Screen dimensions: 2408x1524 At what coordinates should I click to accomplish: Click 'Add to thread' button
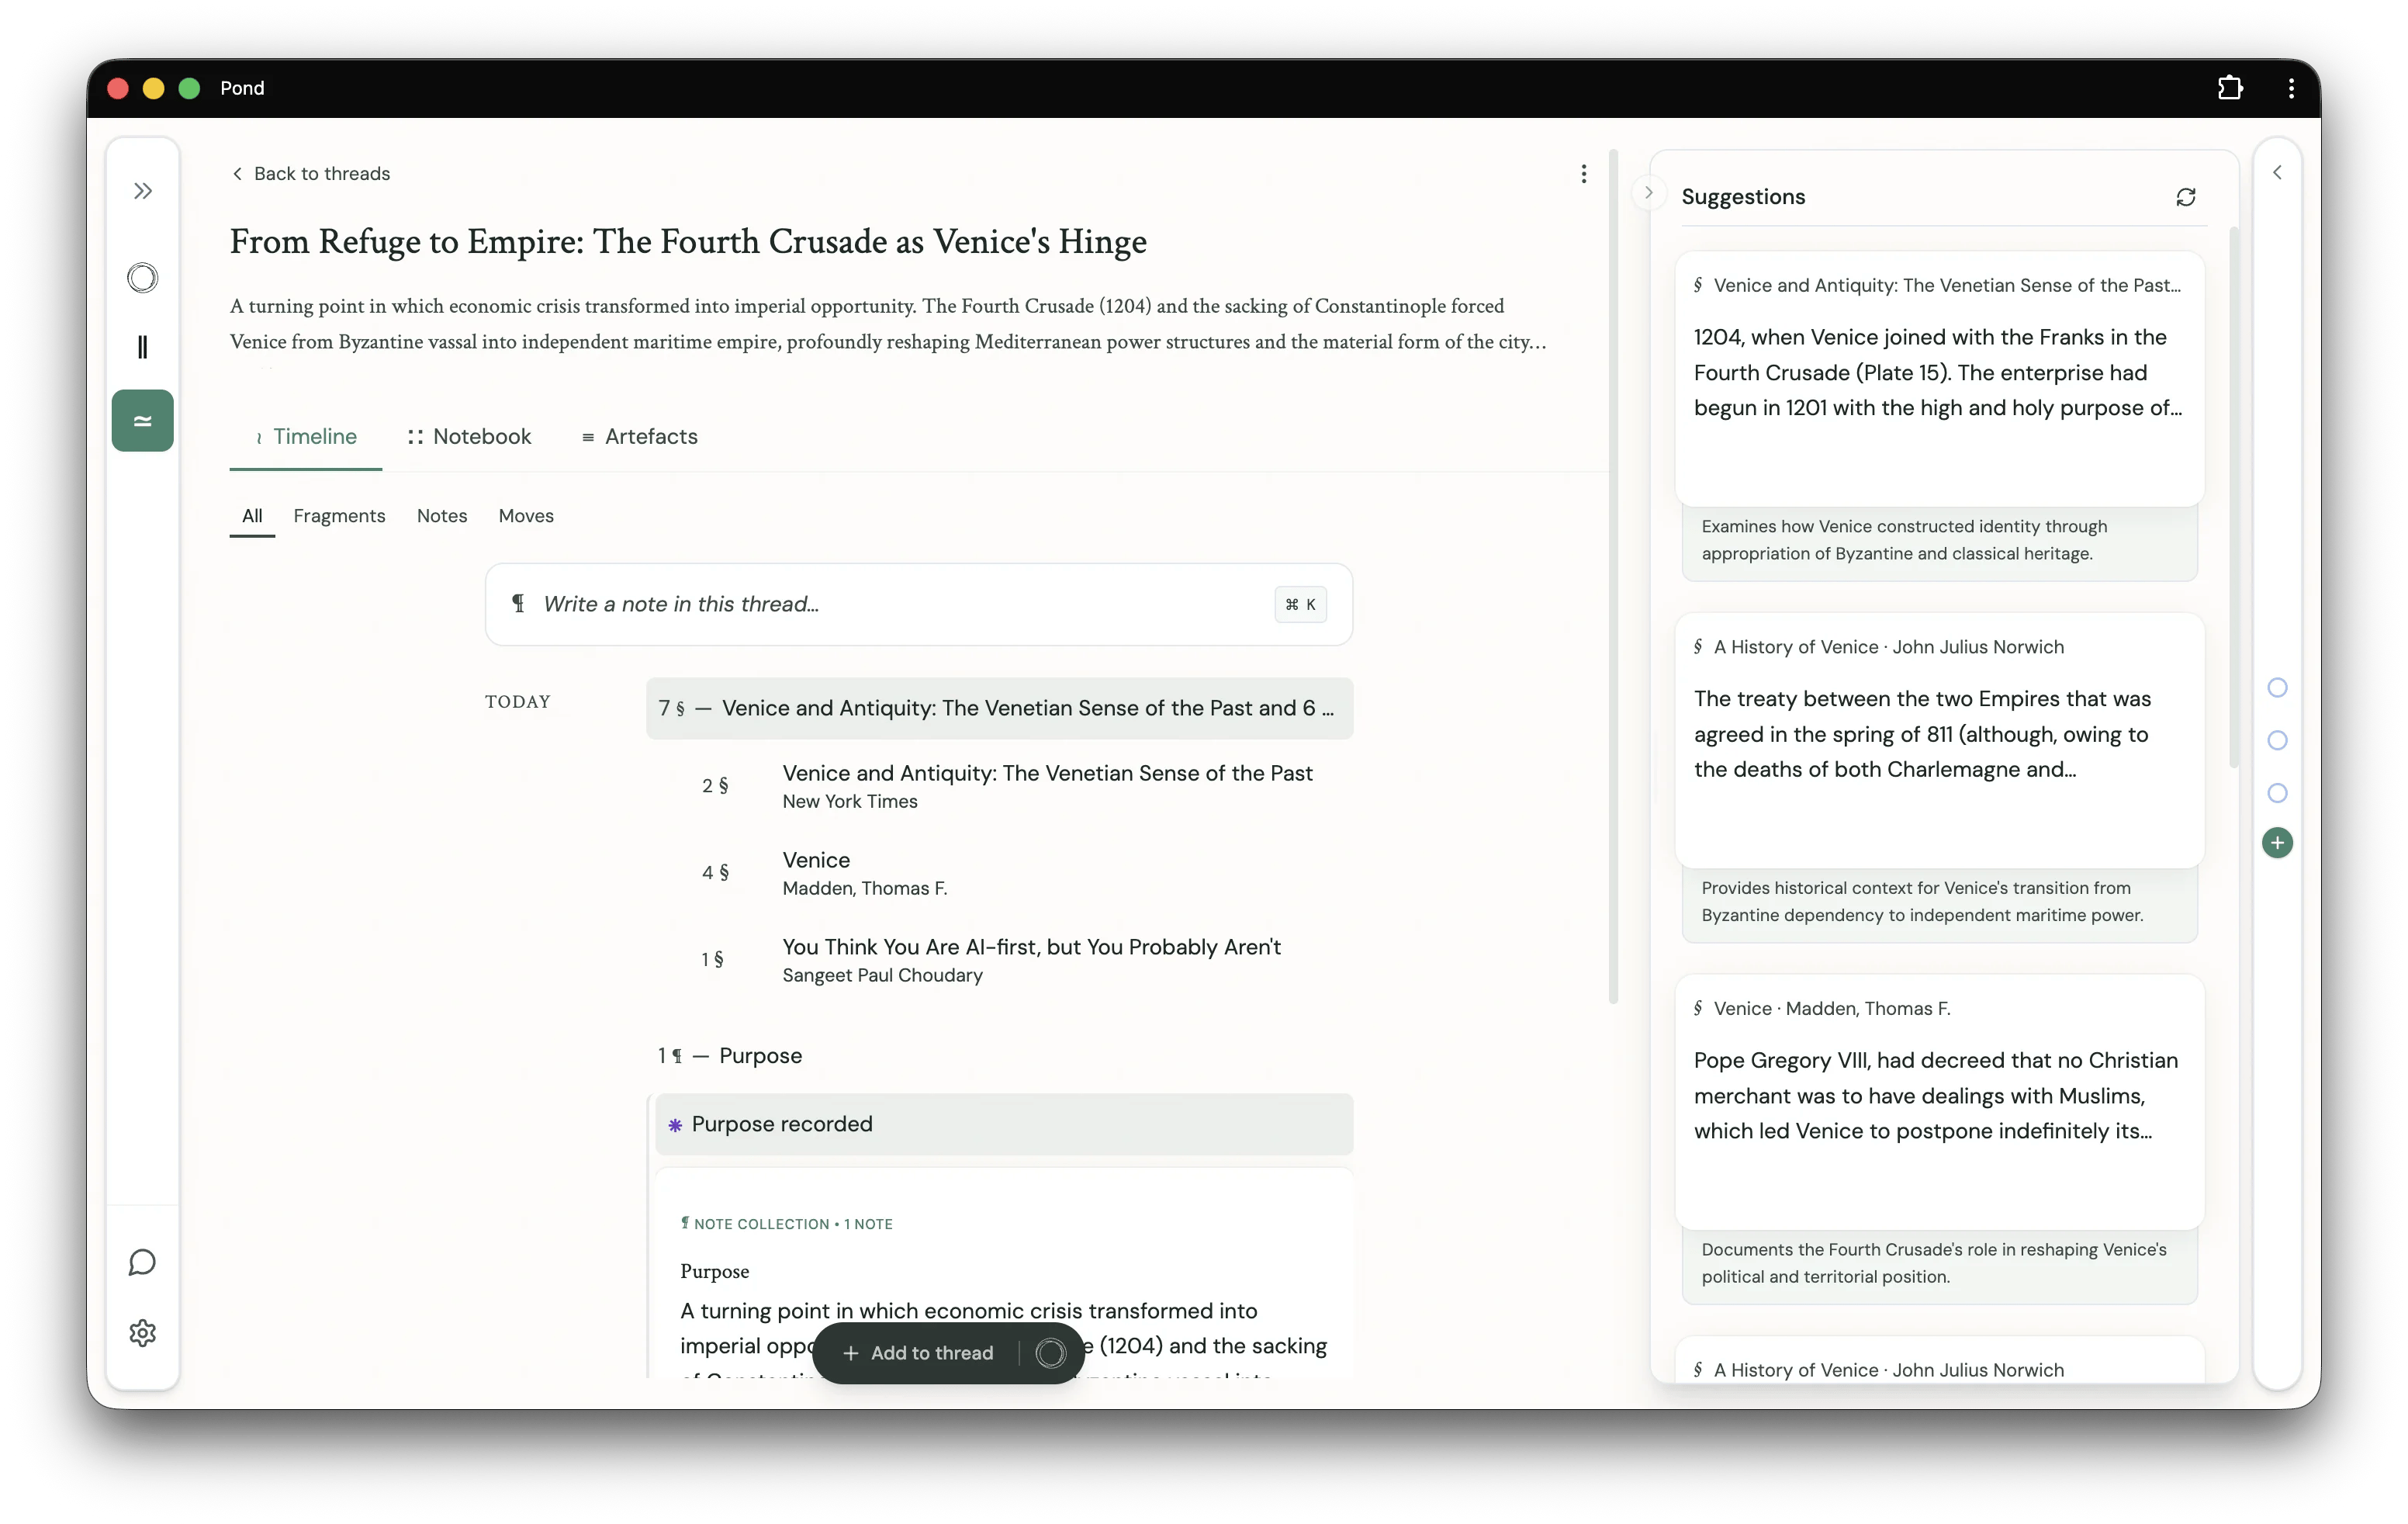point(918,1353)
